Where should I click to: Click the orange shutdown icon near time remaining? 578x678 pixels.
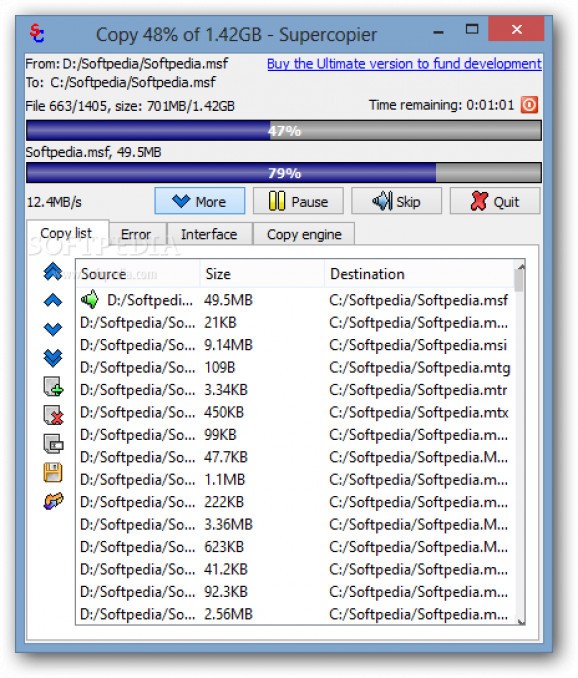529,105
